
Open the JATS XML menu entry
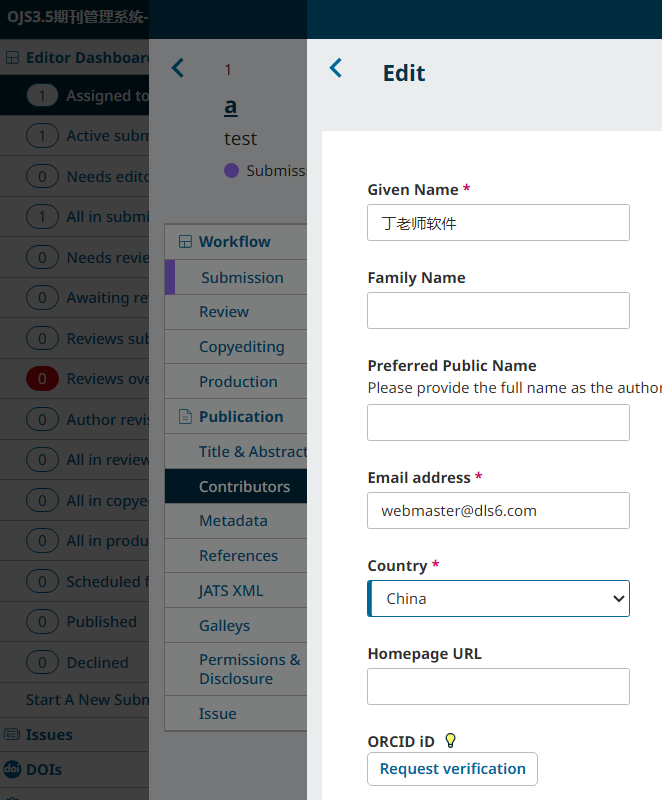pos(231,591)
